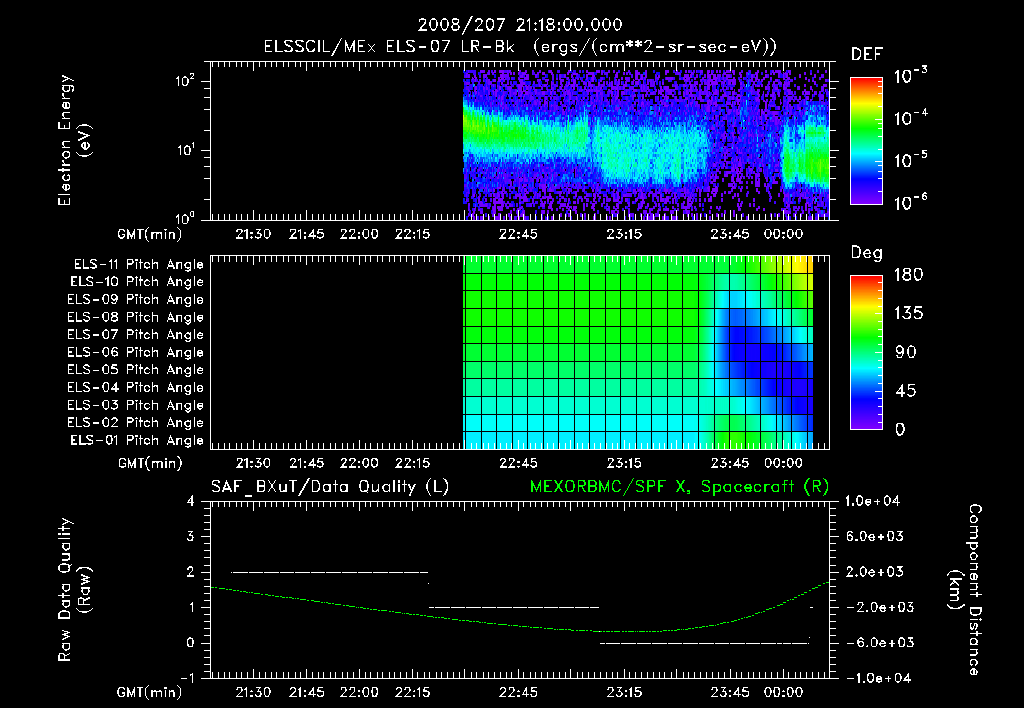This screenshot has height=708, width=1024.
Task: Click the Electron Energy (eV) axis label
Action: coord(74,140)
